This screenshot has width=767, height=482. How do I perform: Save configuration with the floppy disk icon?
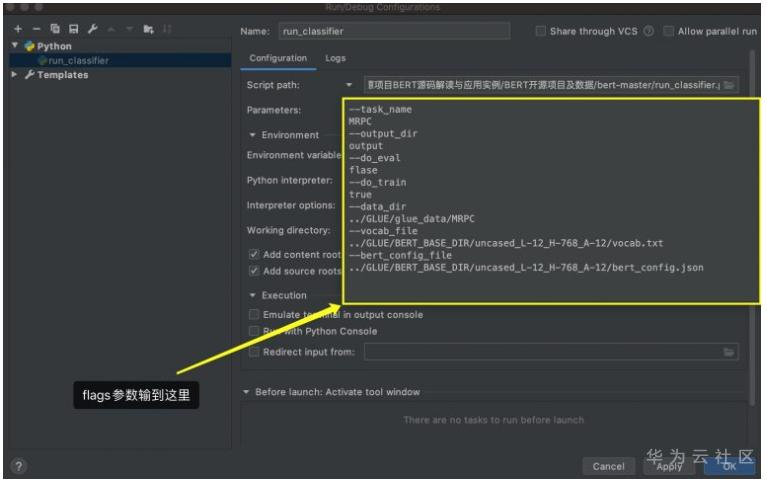[x=73, y=29]
